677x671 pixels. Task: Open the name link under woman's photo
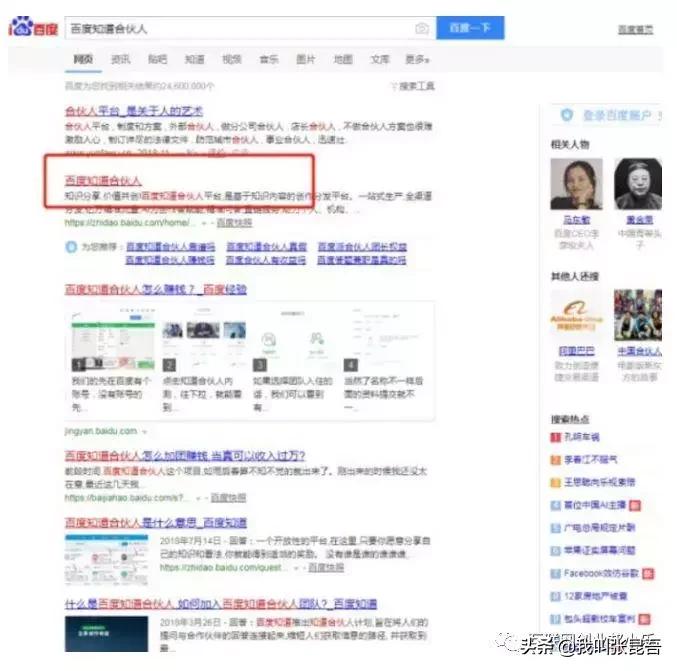click(577, 220)
